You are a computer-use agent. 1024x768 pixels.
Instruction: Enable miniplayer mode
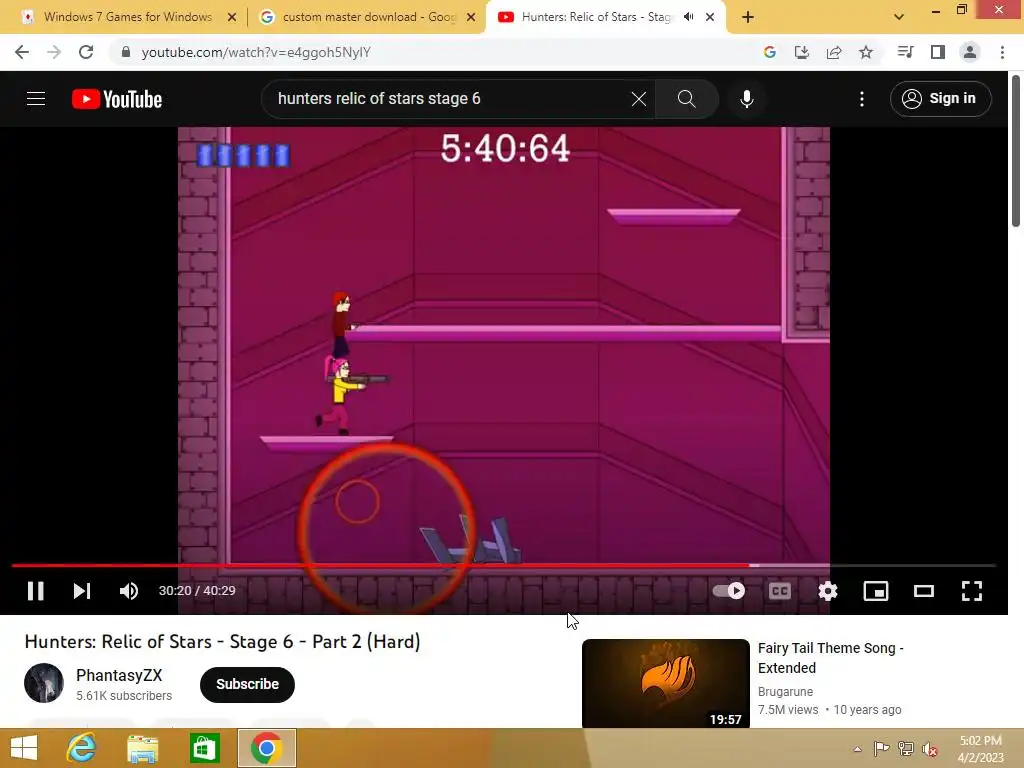[875, 590]
